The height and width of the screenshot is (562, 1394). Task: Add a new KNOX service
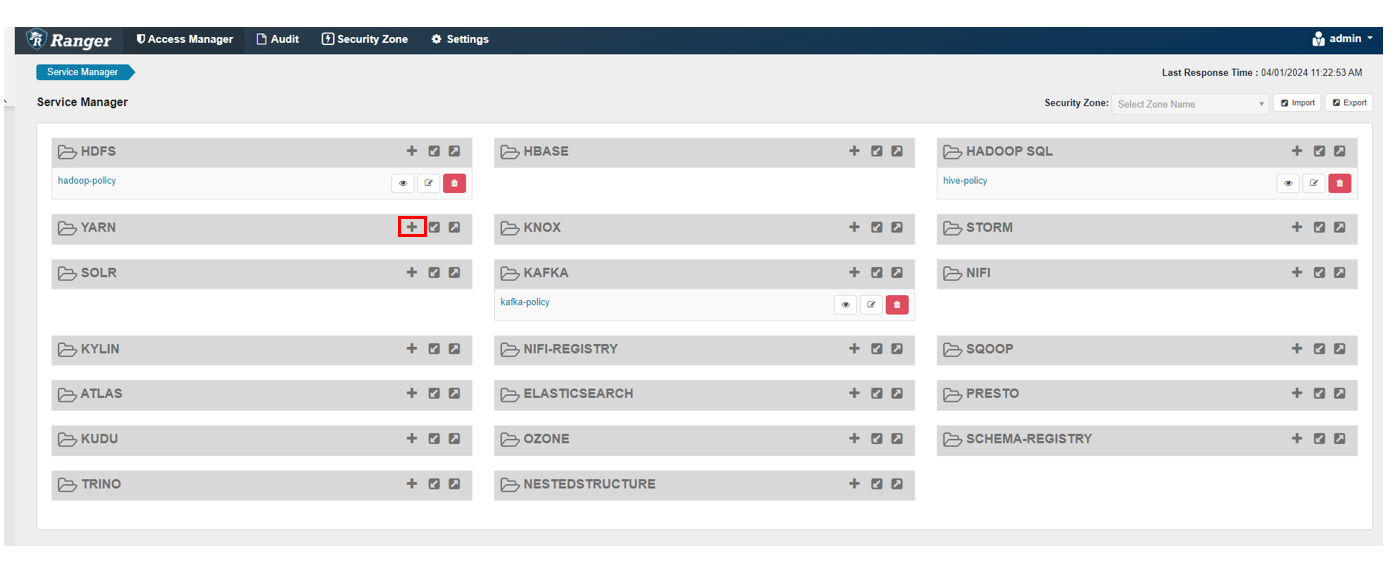point(854,227)
